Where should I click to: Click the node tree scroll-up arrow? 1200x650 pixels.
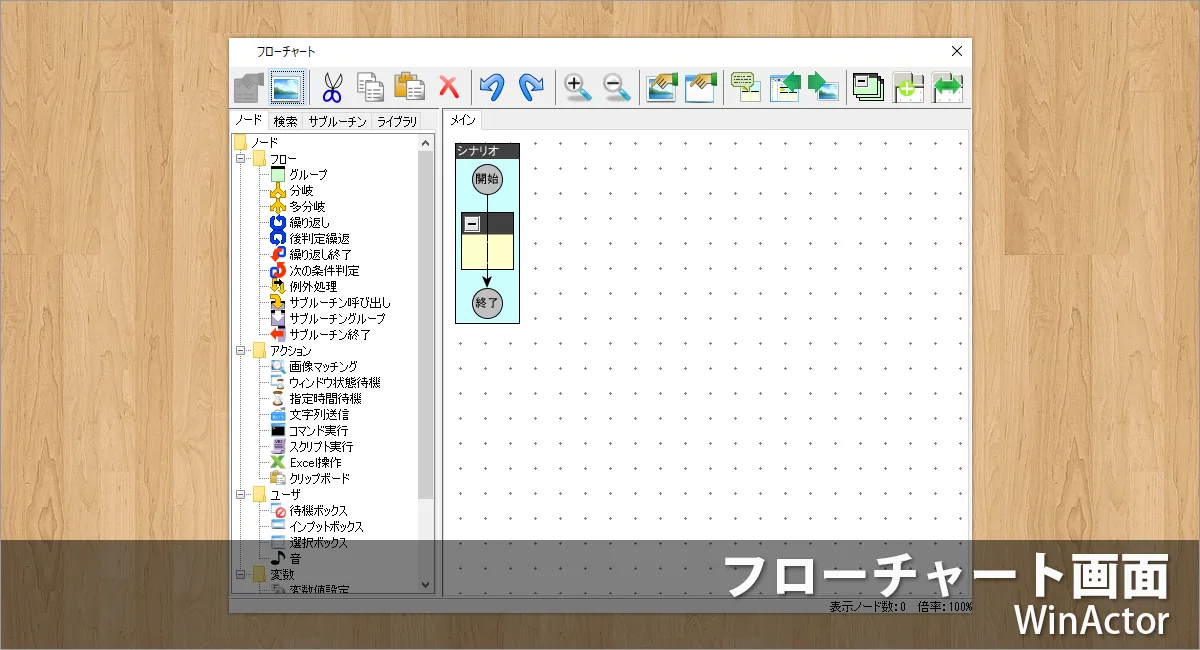(x=426, y=143)
